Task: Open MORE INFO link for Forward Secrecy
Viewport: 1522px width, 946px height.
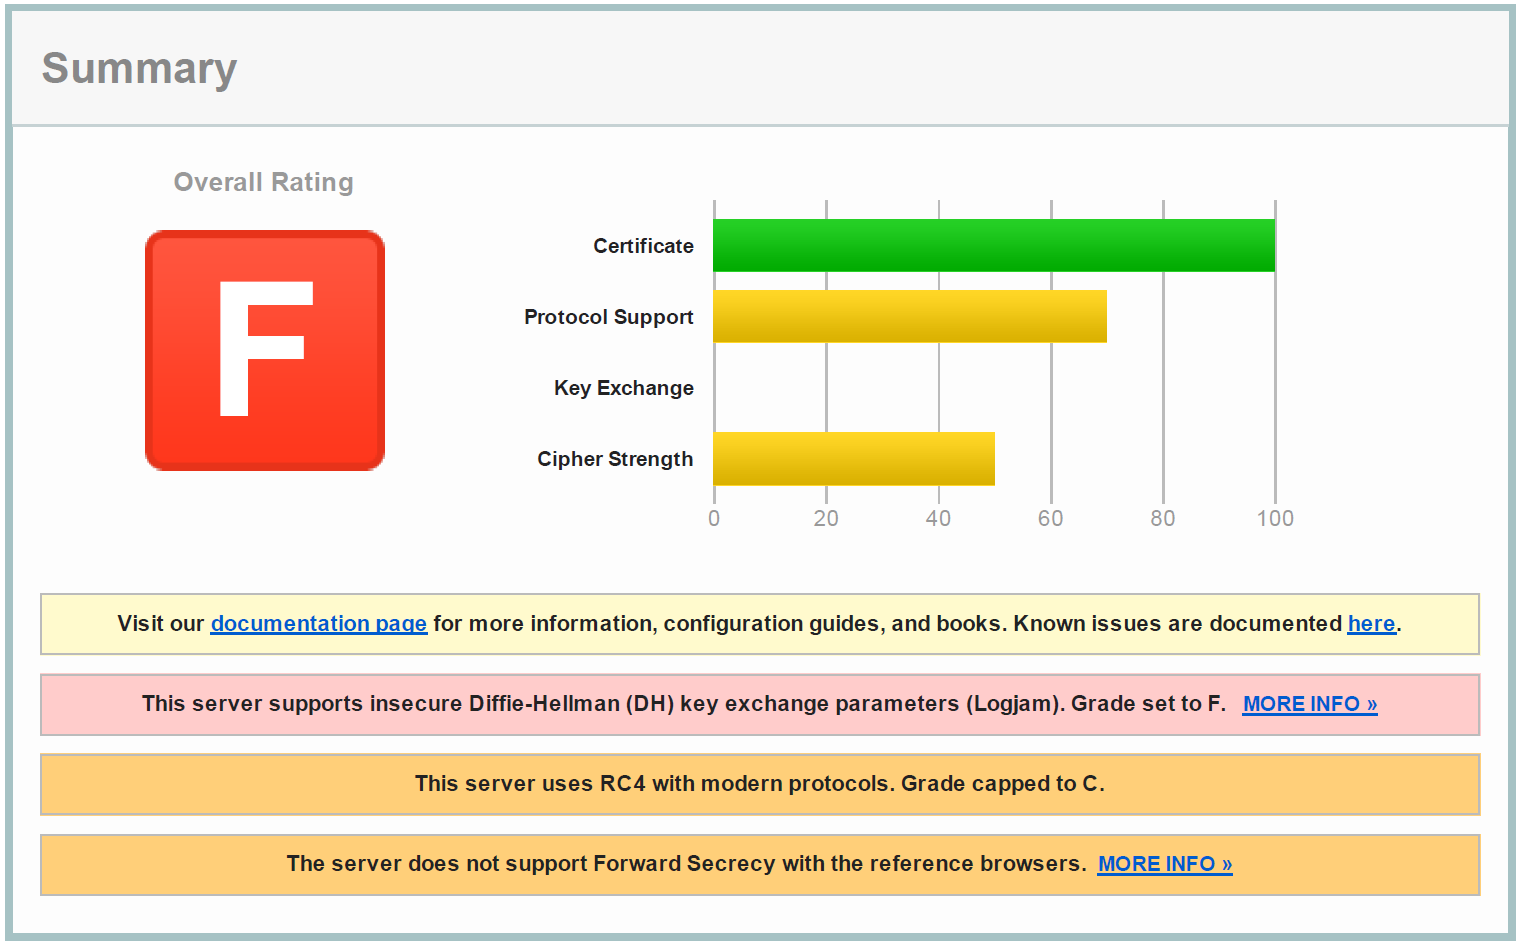Action: (x=1165, y=864)
